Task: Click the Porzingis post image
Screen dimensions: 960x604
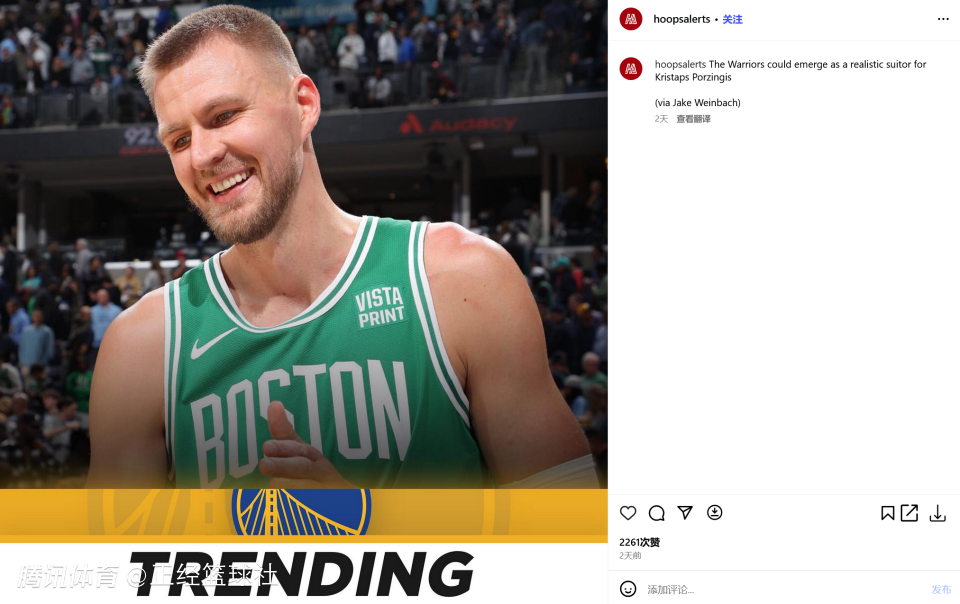Action: pos(304,302)
